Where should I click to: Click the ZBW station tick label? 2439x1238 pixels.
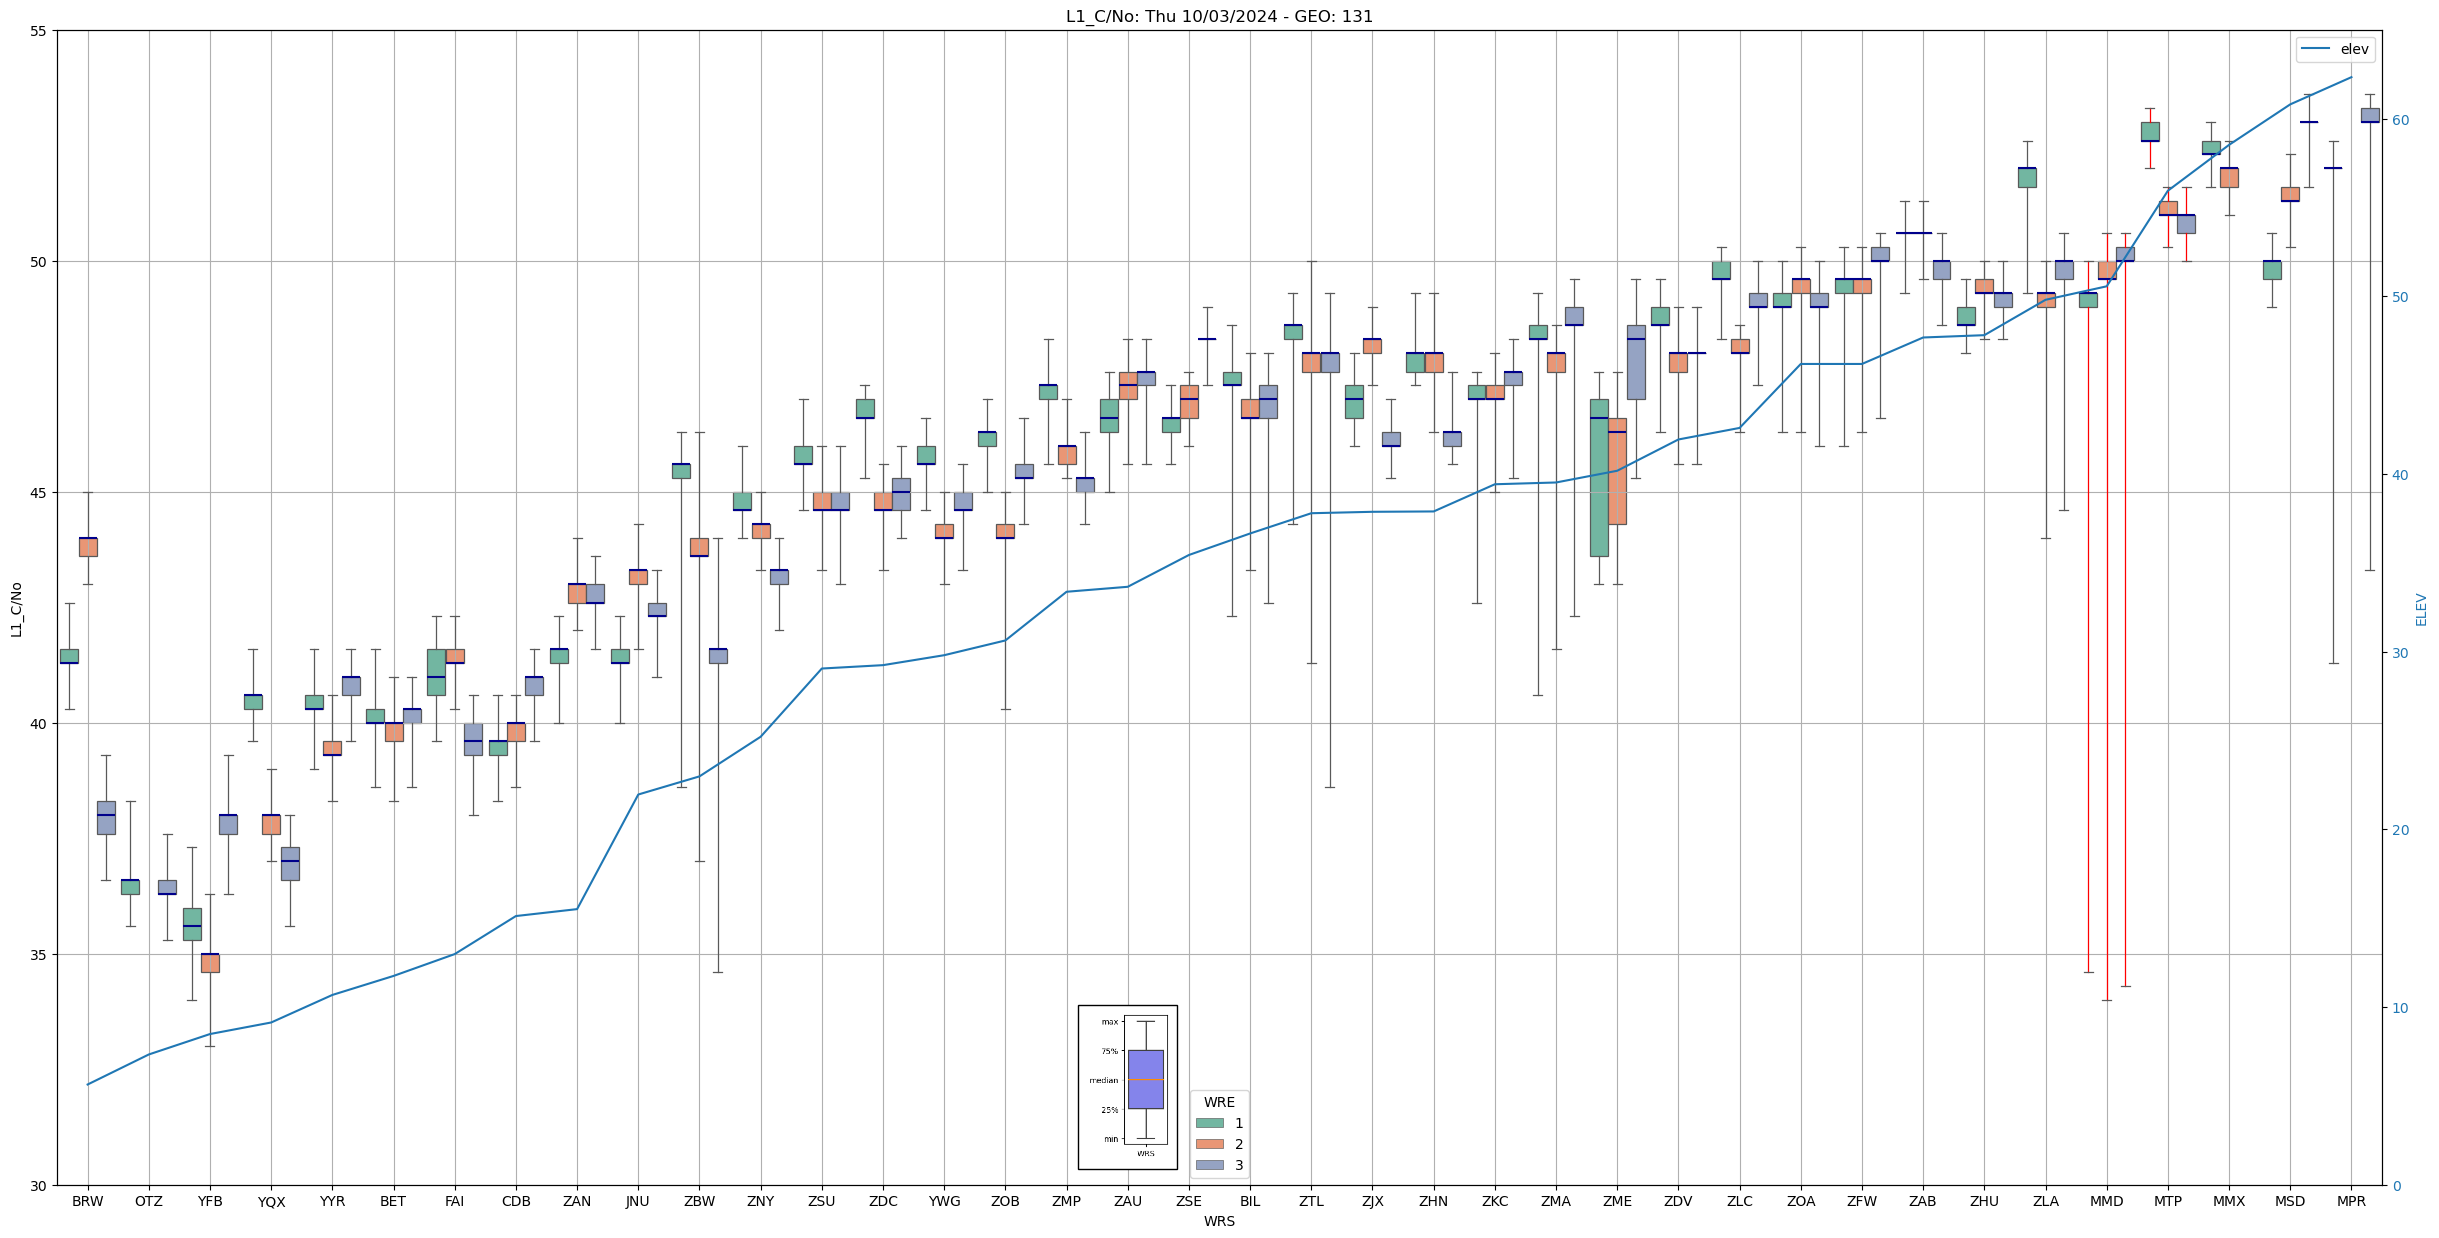click(699, 1201)
